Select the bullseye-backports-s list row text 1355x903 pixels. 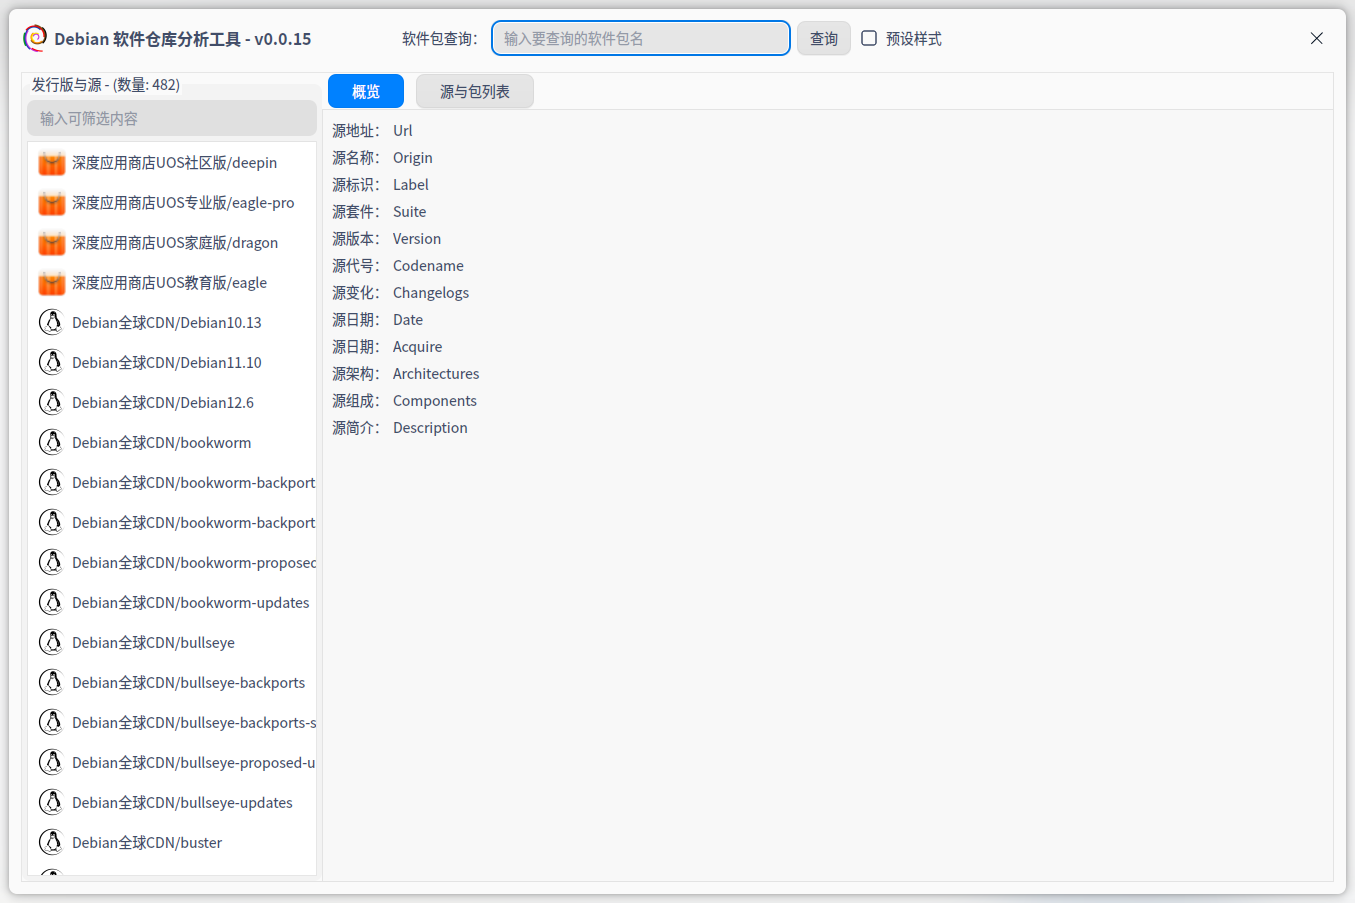(x=194, y=722)
